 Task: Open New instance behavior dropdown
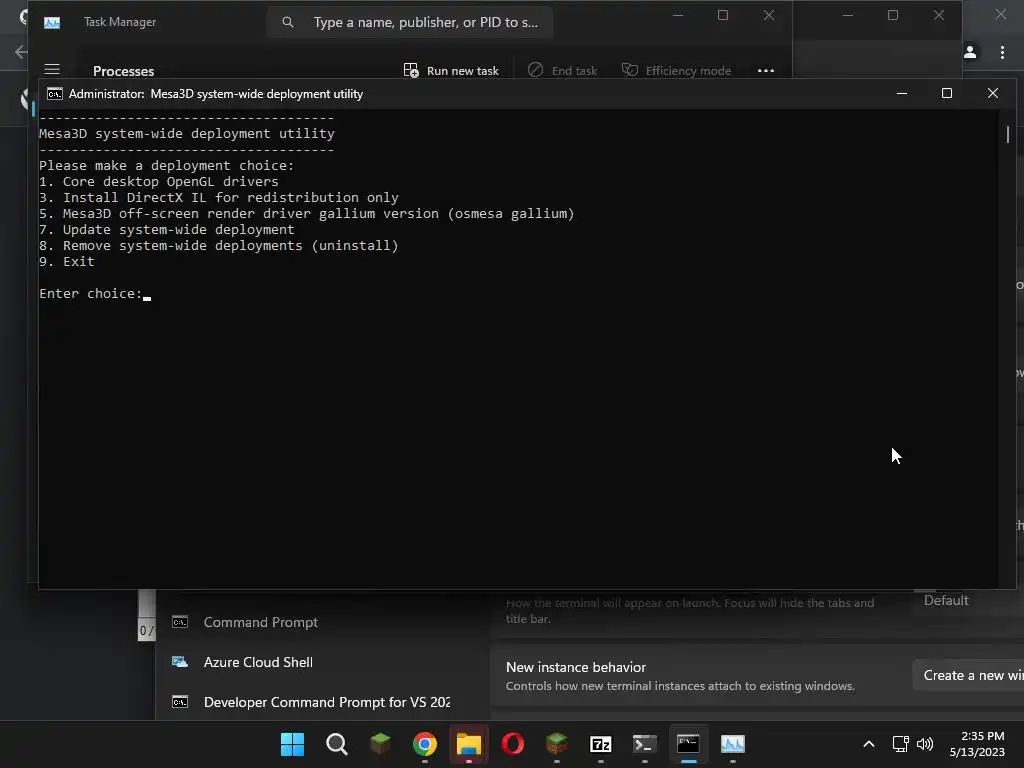pos(968,675)
